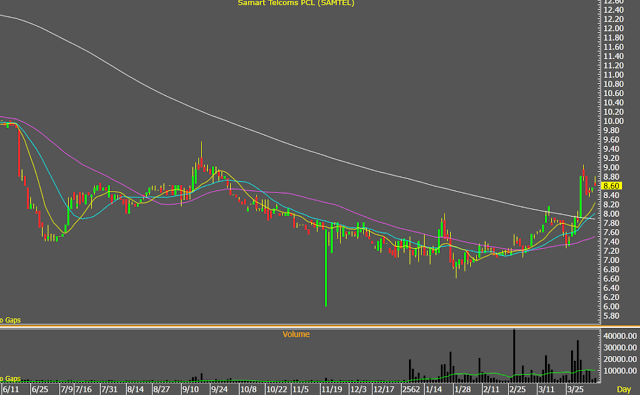
Task: Click the 40000.00 volume axis value
Action: 620,336
